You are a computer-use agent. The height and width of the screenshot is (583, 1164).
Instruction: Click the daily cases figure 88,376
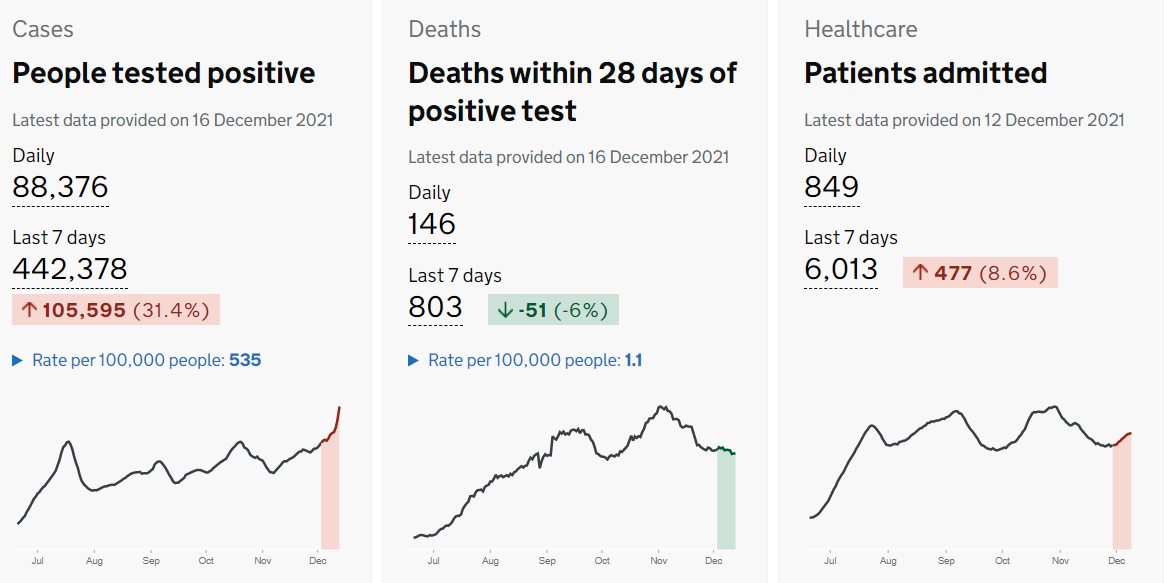[60, 187]
